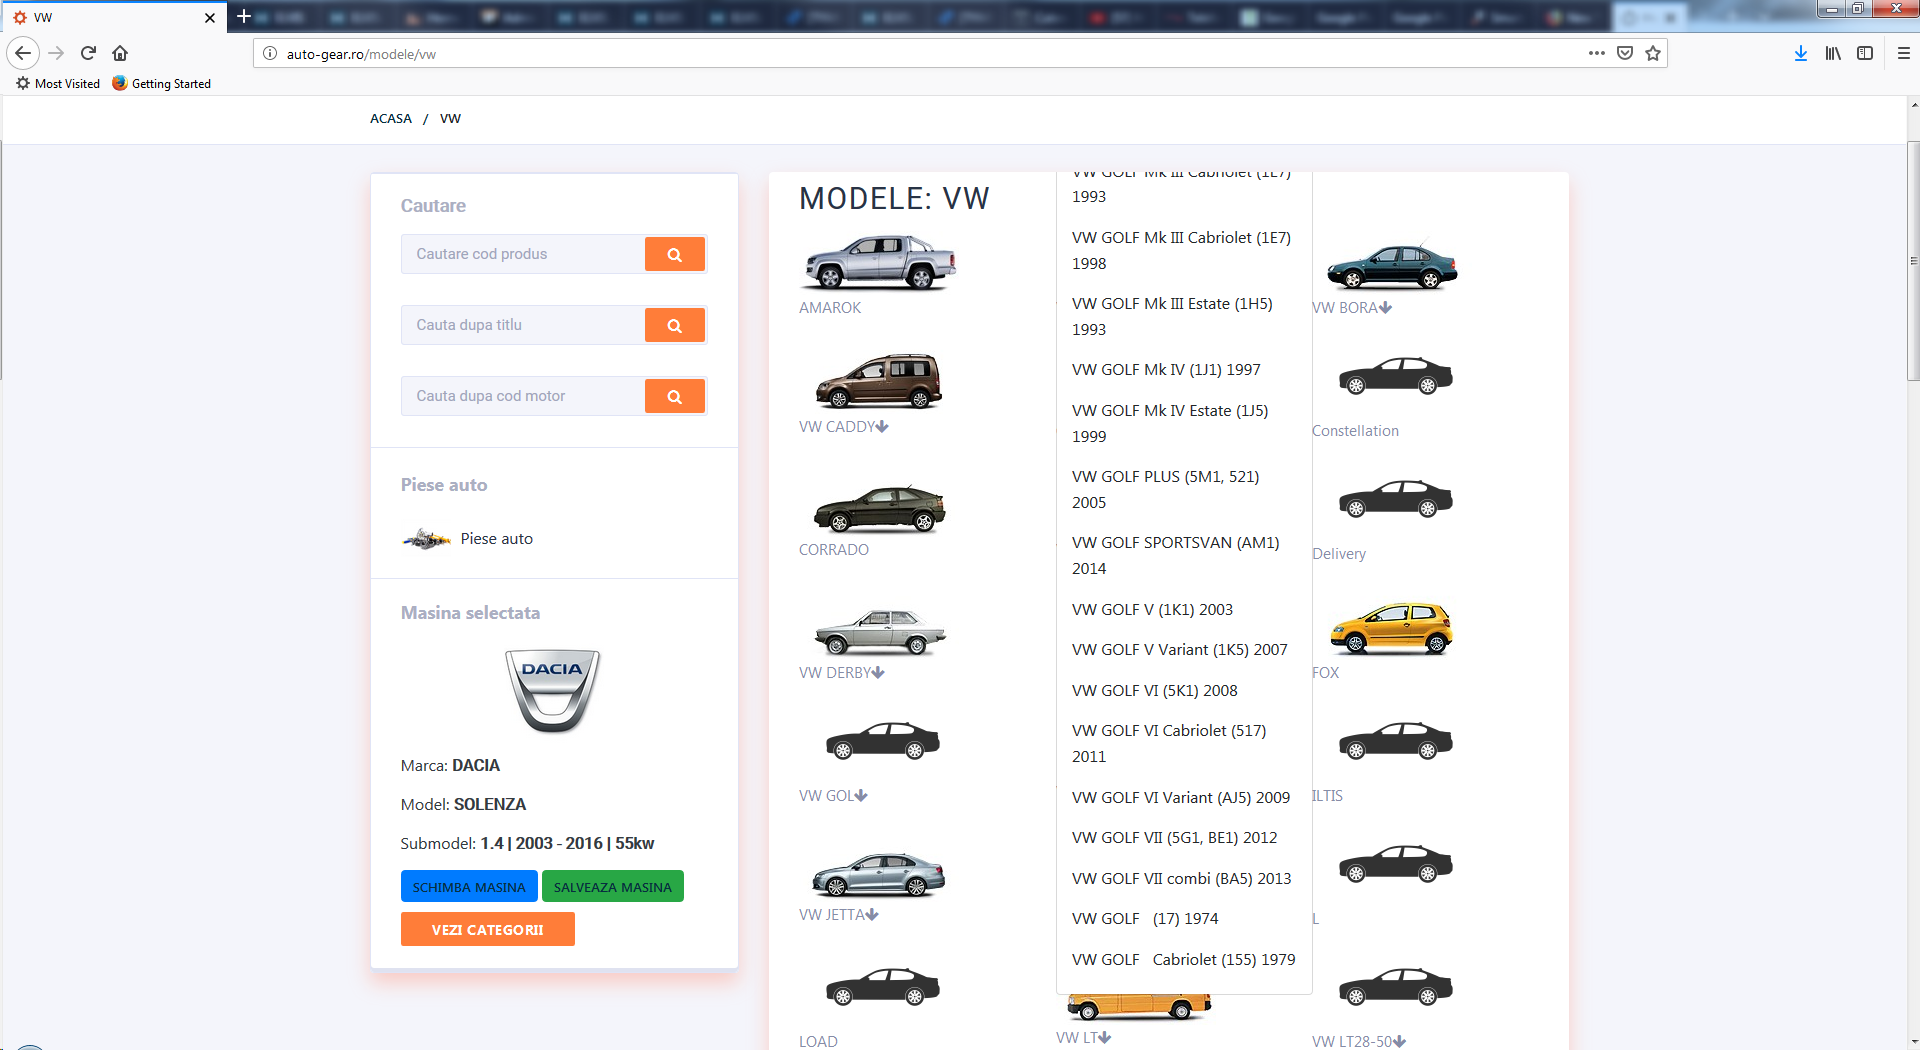Focus the Cautare cod produs field
This screenshot has height=1050, width=1920.
coord(523,254)
